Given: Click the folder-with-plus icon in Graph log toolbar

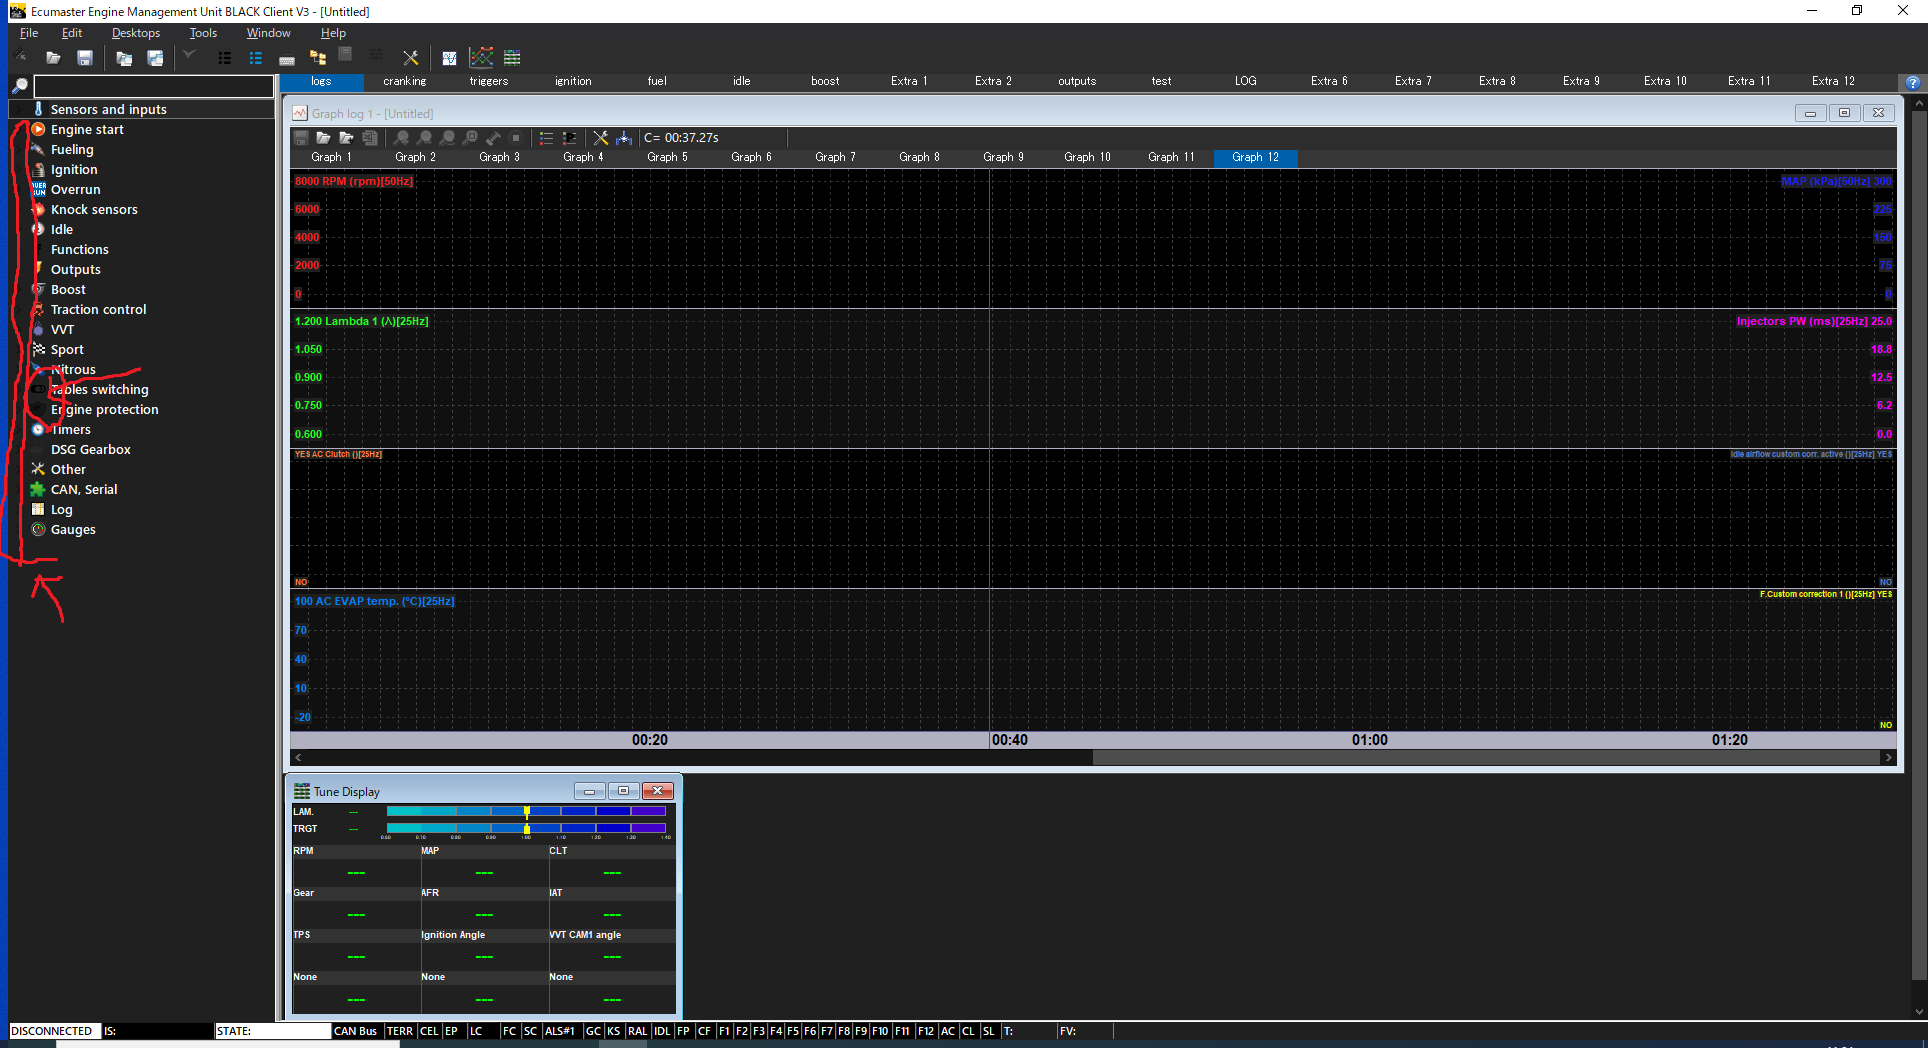Looking at the screenshot, I should [346, 138].
